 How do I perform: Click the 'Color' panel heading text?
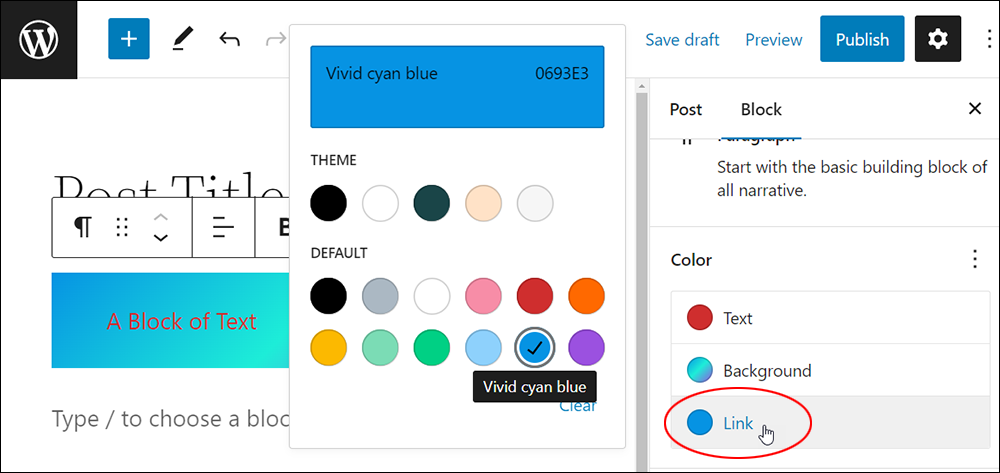[x=691, y=260]
